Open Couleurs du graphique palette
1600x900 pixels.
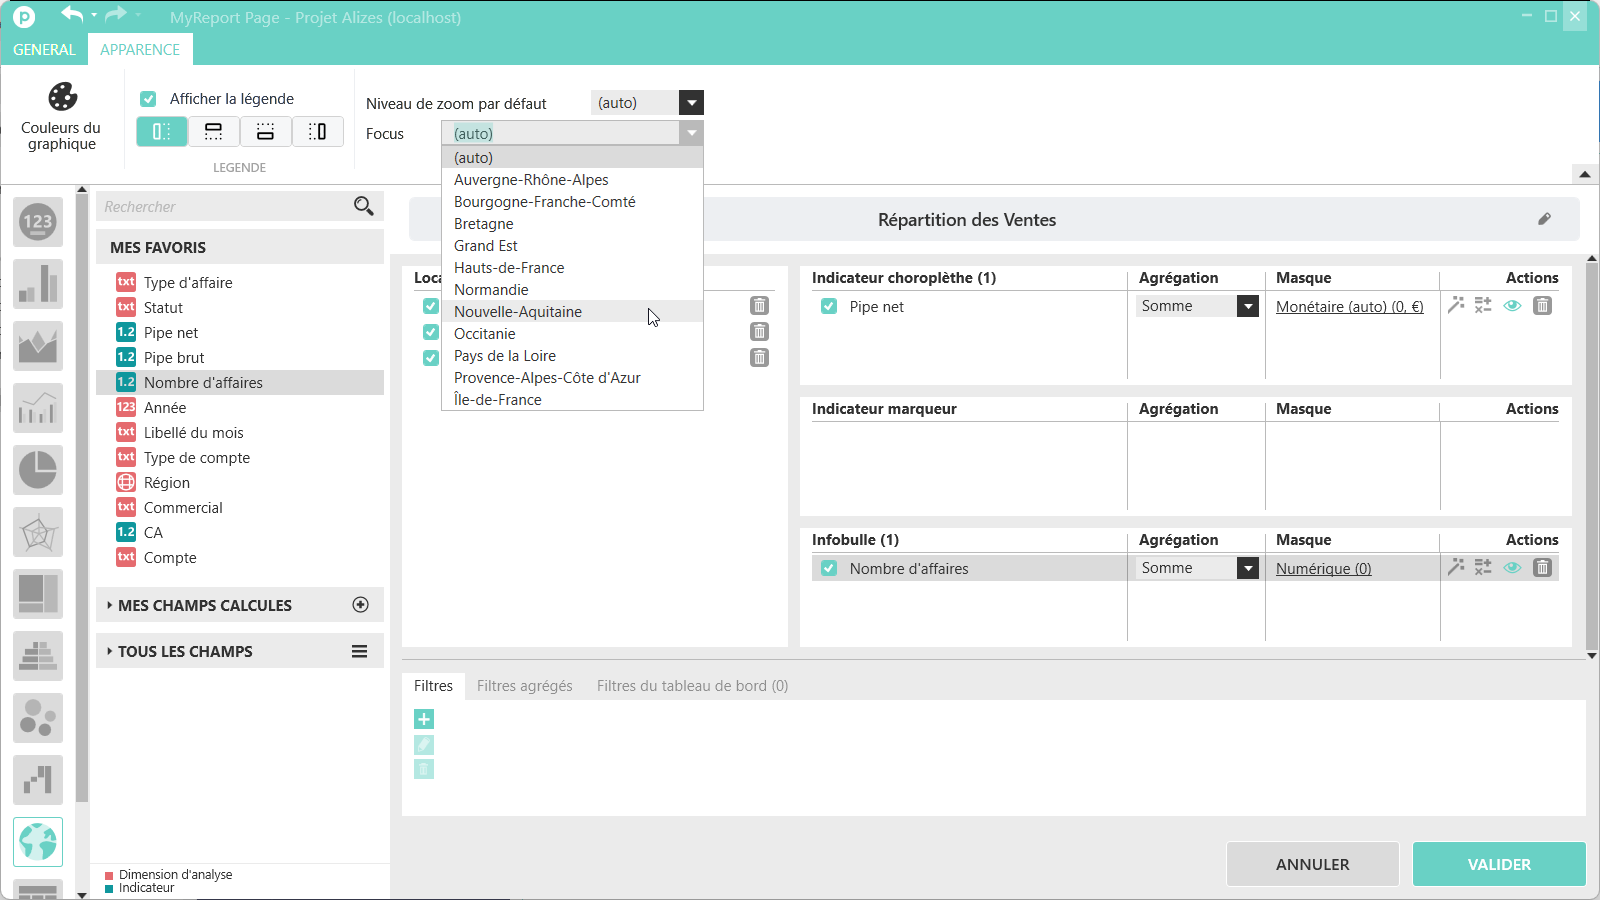point(62,115)
